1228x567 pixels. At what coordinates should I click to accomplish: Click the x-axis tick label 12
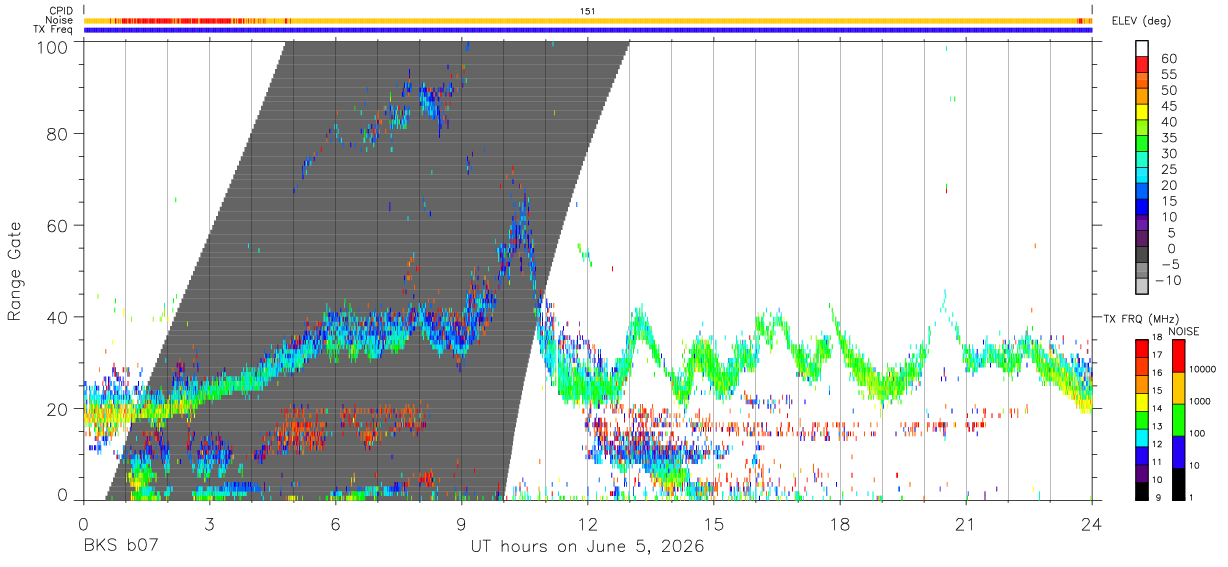588,524
